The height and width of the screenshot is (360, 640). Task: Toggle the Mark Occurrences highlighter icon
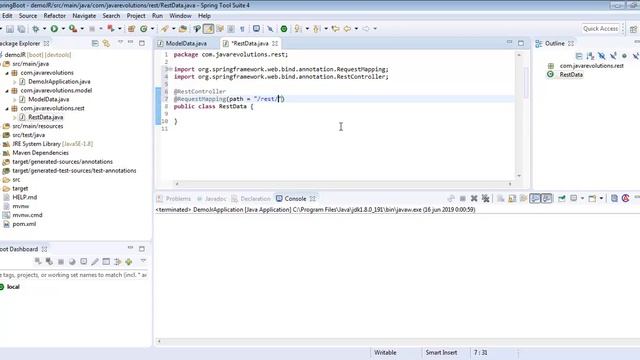point(208,29)
